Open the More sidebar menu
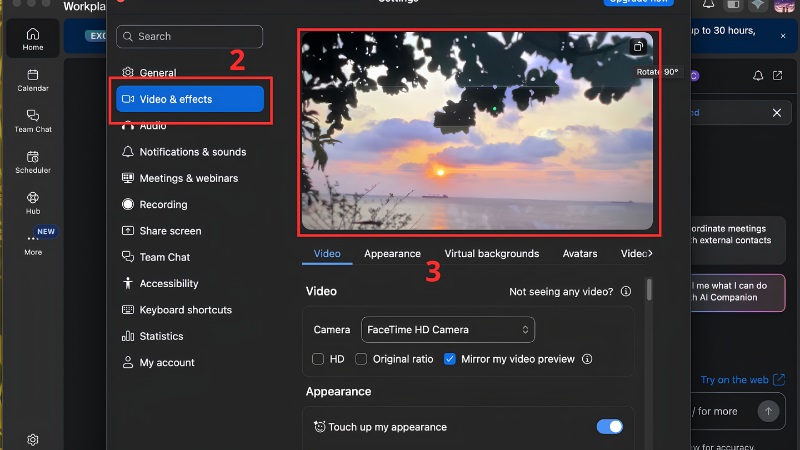The image size is (800, 450). pos(33,243)
